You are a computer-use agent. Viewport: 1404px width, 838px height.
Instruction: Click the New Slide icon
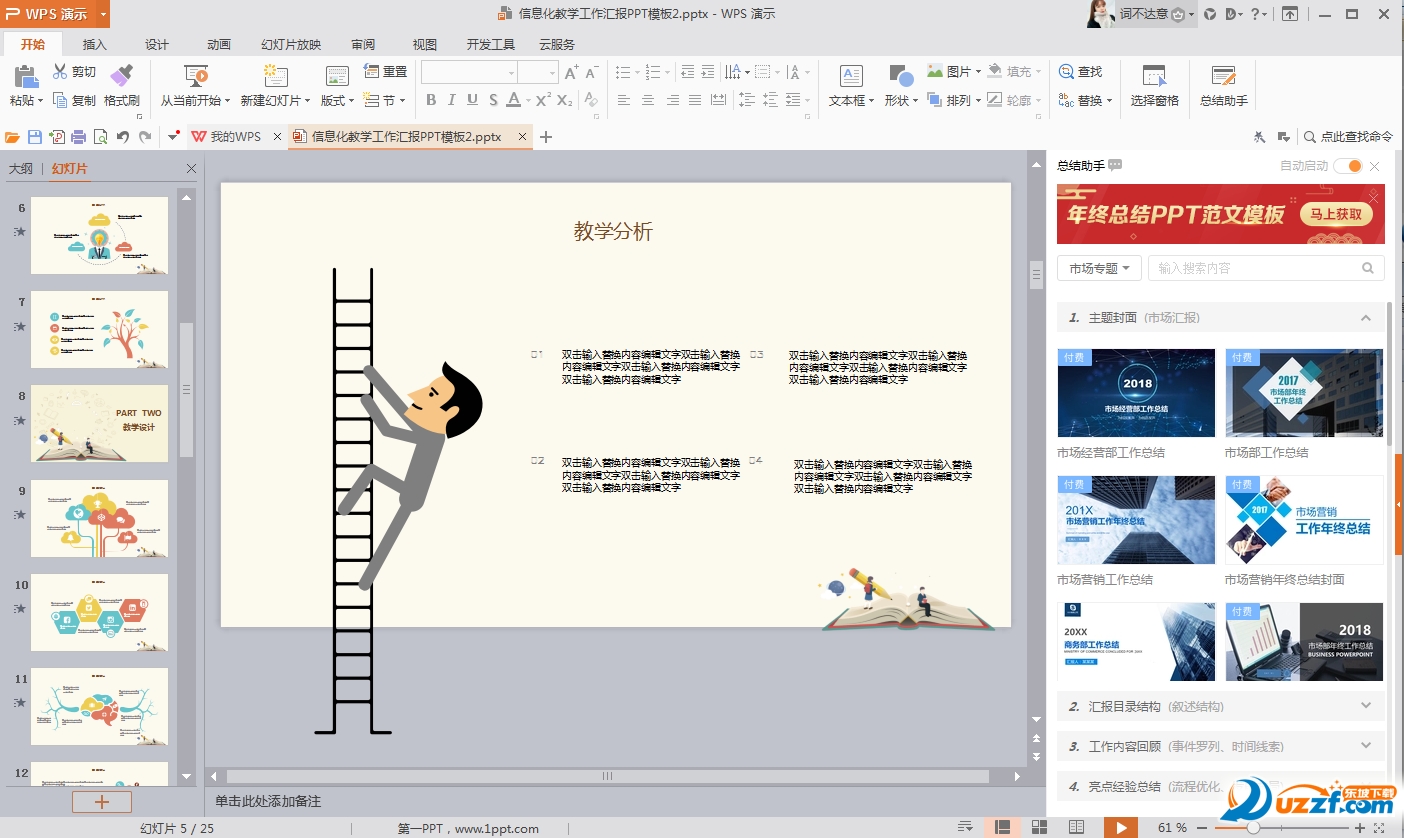click(x=275, y=77)
